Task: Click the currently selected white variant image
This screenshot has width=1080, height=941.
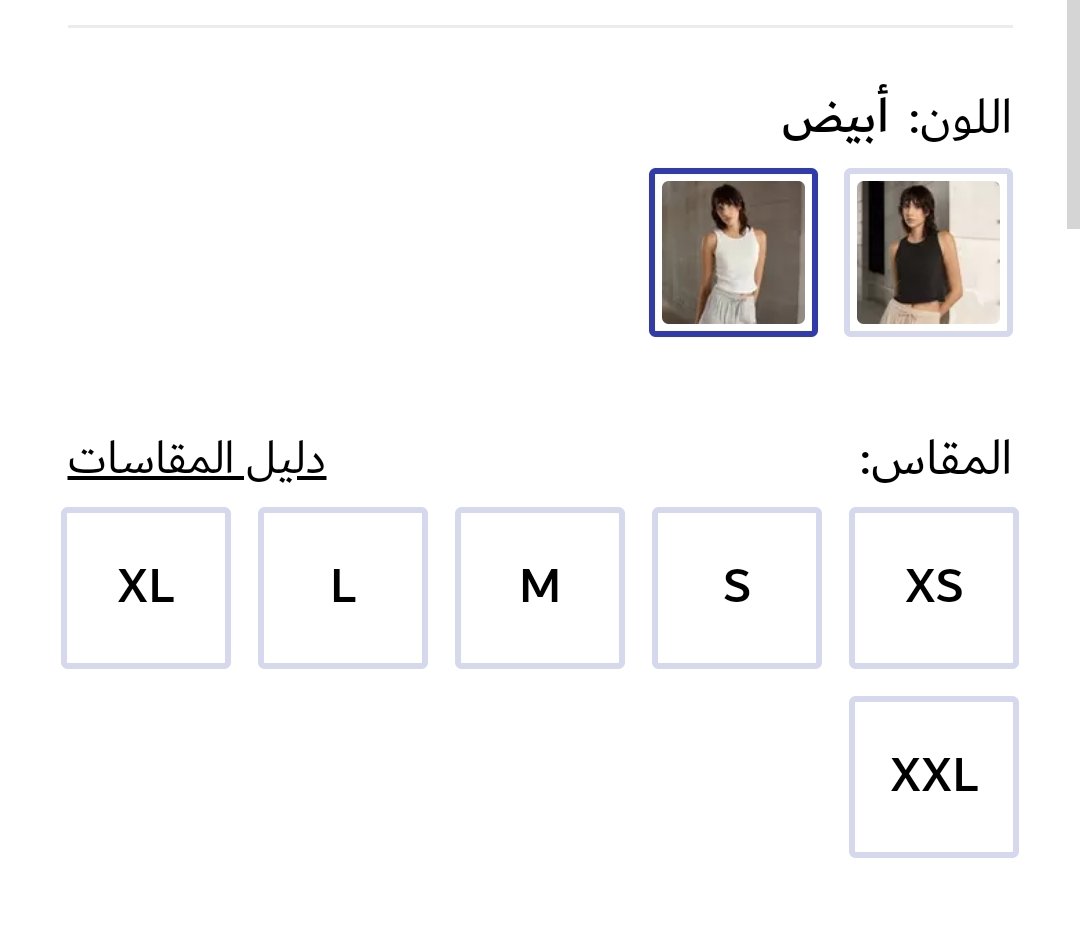Action: point(734,252)
